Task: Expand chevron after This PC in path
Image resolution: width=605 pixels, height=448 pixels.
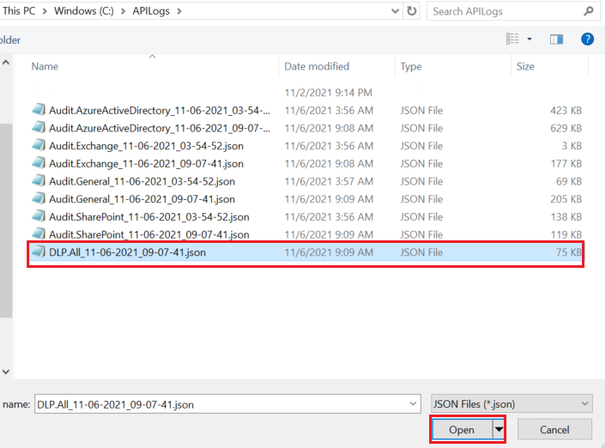Action: tap(45, 11)
